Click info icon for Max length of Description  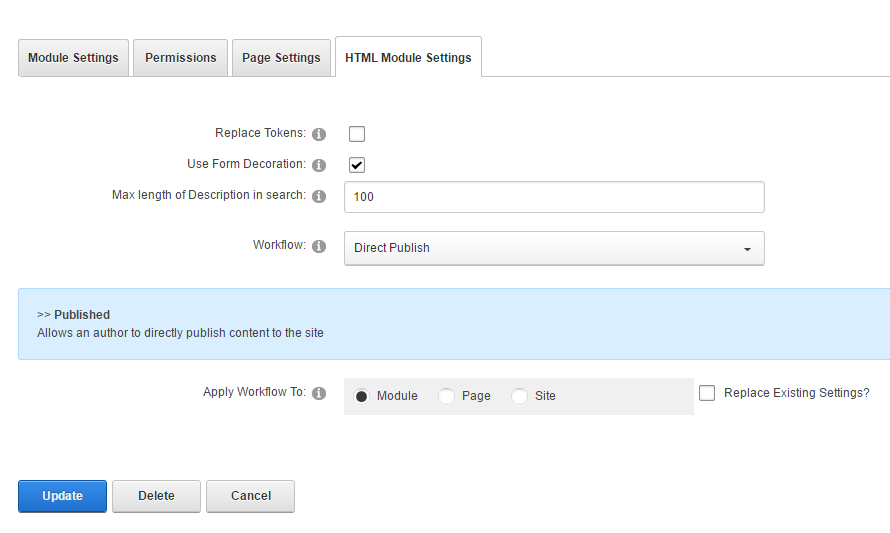(x=319, y=196)
